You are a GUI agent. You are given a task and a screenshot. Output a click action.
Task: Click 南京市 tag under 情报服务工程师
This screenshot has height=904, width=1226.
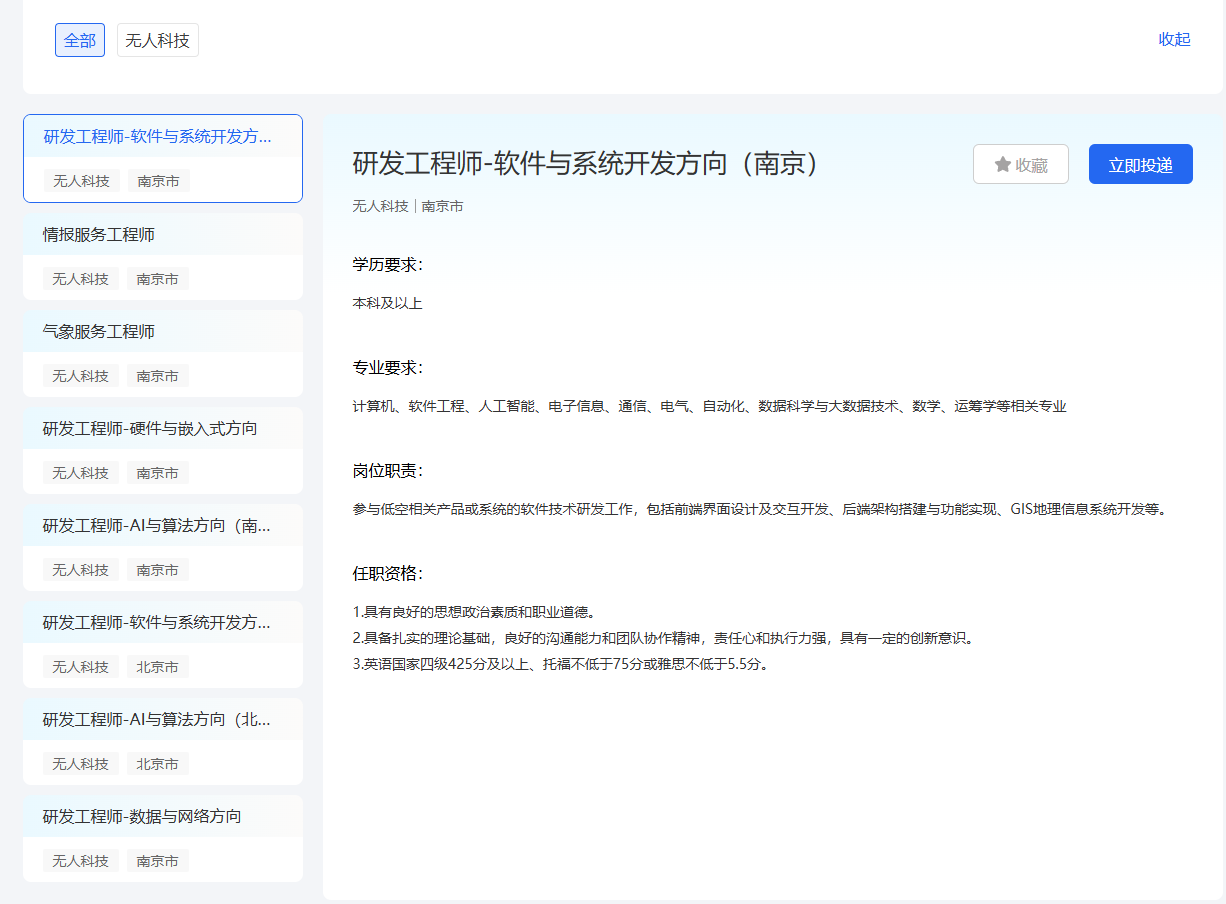(x=158, y=279)
